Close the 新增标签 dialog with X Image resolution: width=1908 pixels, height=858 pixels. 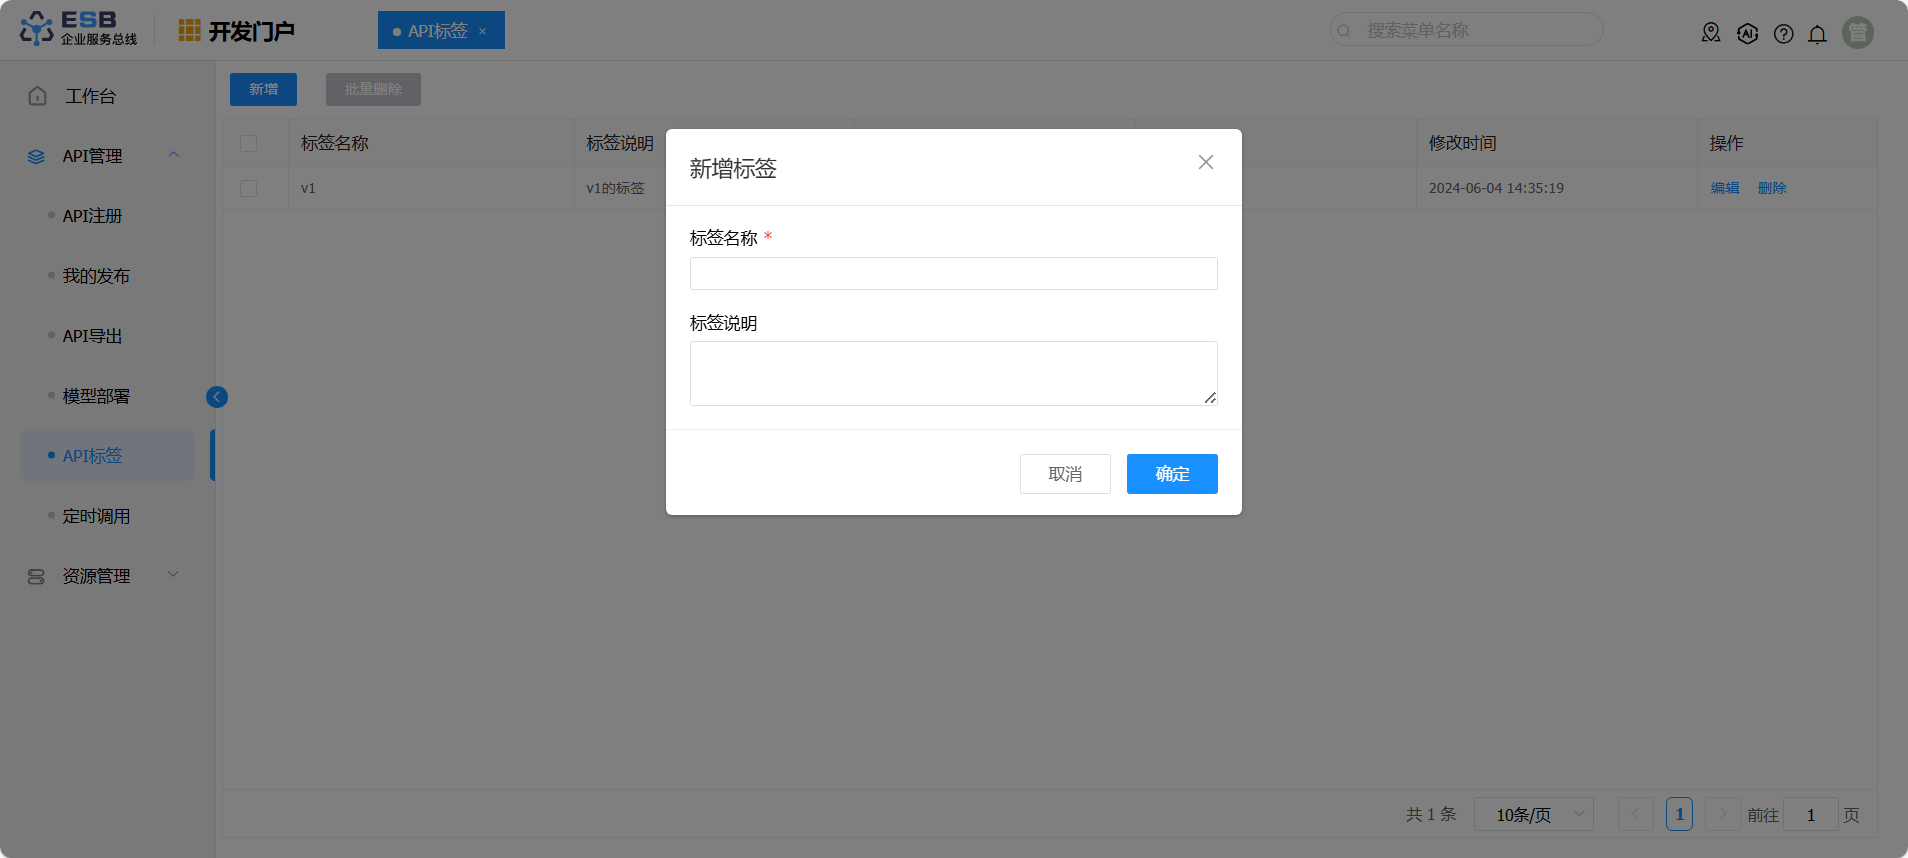click(1205, 162)
